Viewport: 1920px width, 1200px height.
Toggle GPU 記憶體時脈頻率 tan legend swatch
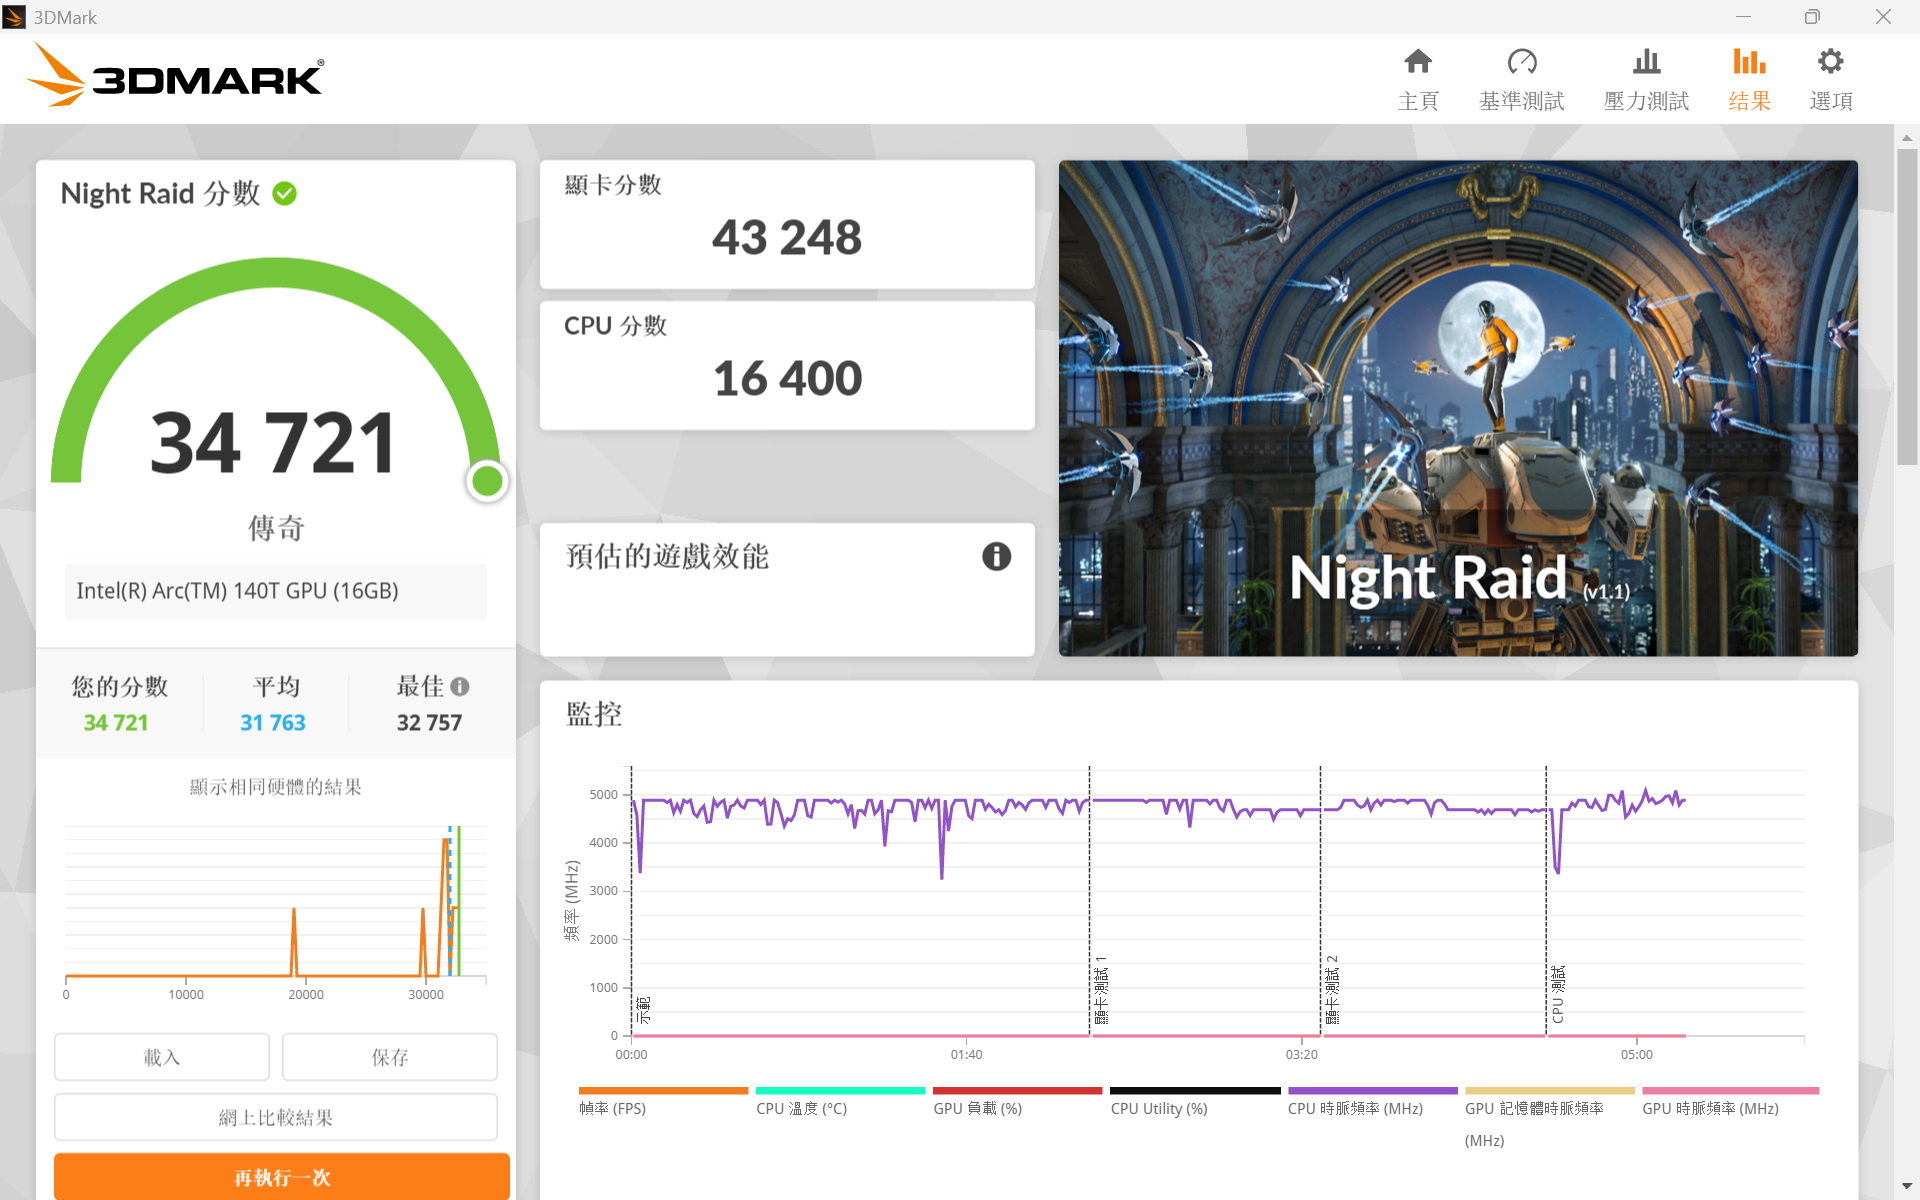click(x=1549, y=1091)
